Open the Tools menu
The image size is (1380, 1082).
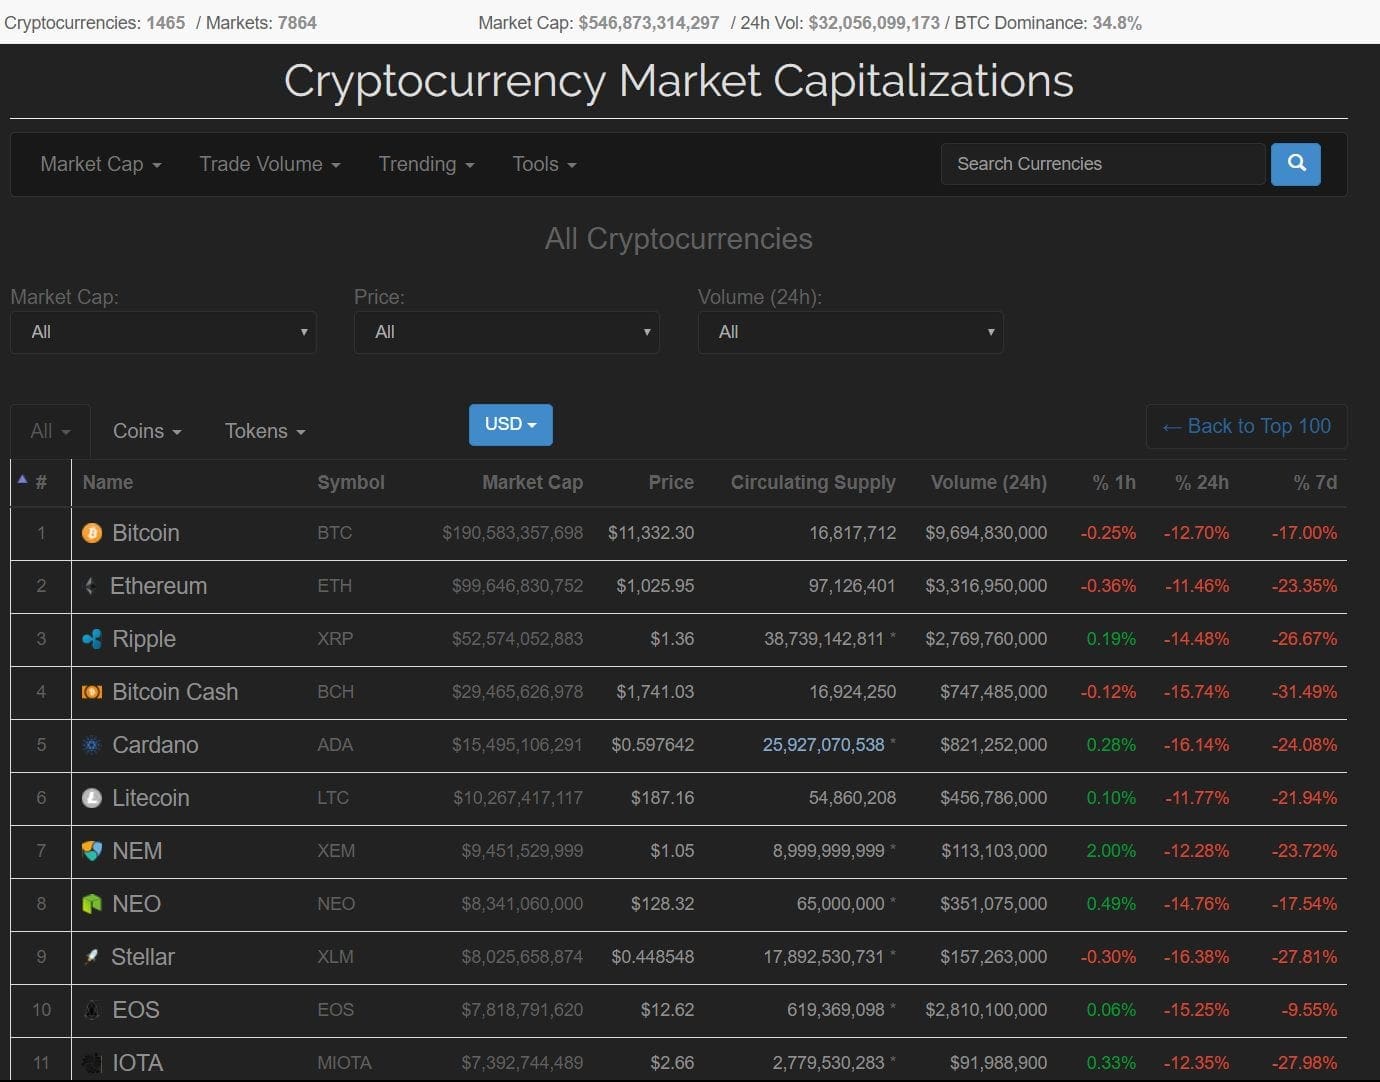point(544,164)
